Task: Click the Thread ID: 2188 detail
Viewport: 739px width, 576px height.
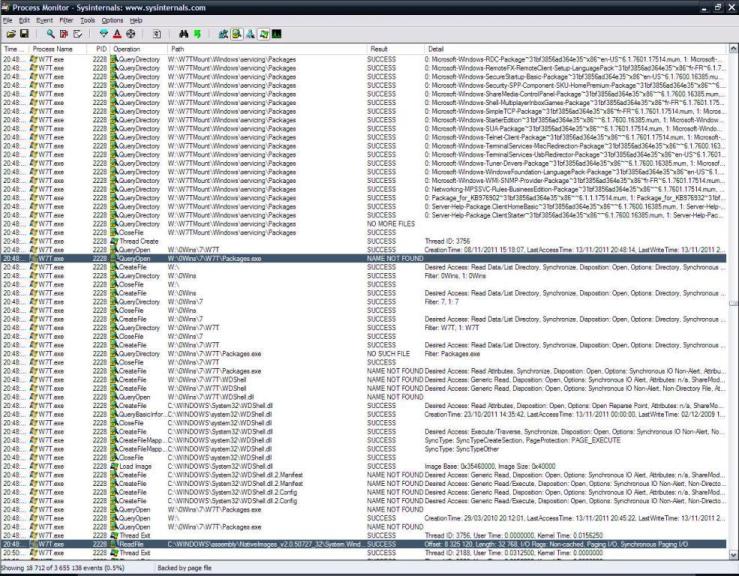Action: 514,553
